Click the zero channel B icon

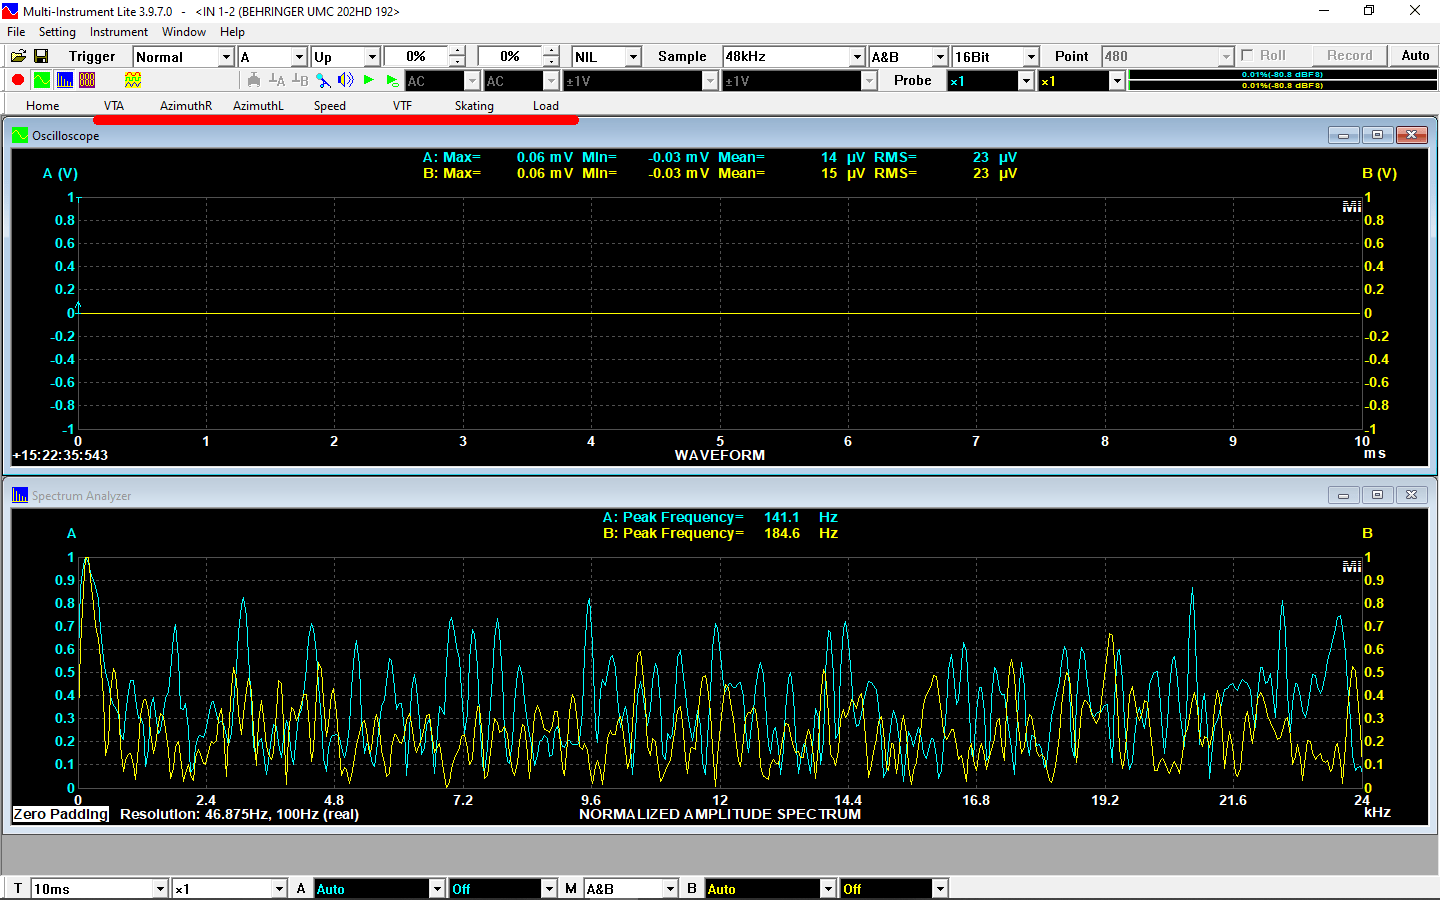pyautogui.click(x=300, y=80)
